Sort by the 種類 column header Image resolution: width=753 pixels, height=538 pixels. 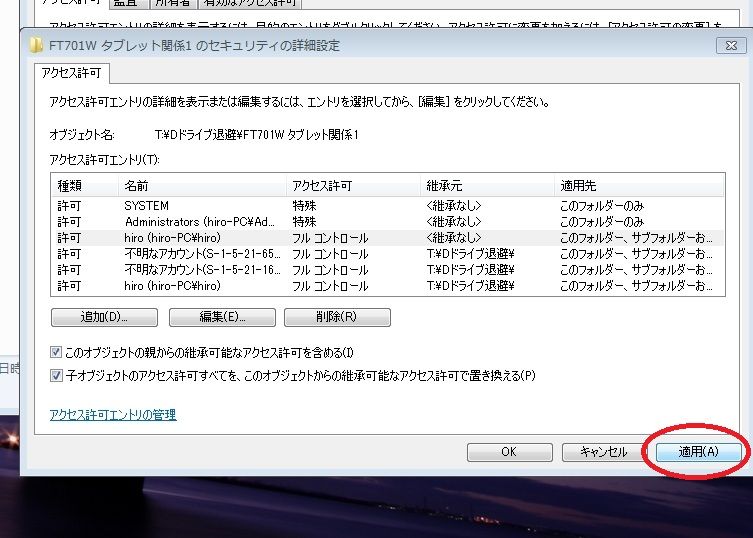click(85, 185)
